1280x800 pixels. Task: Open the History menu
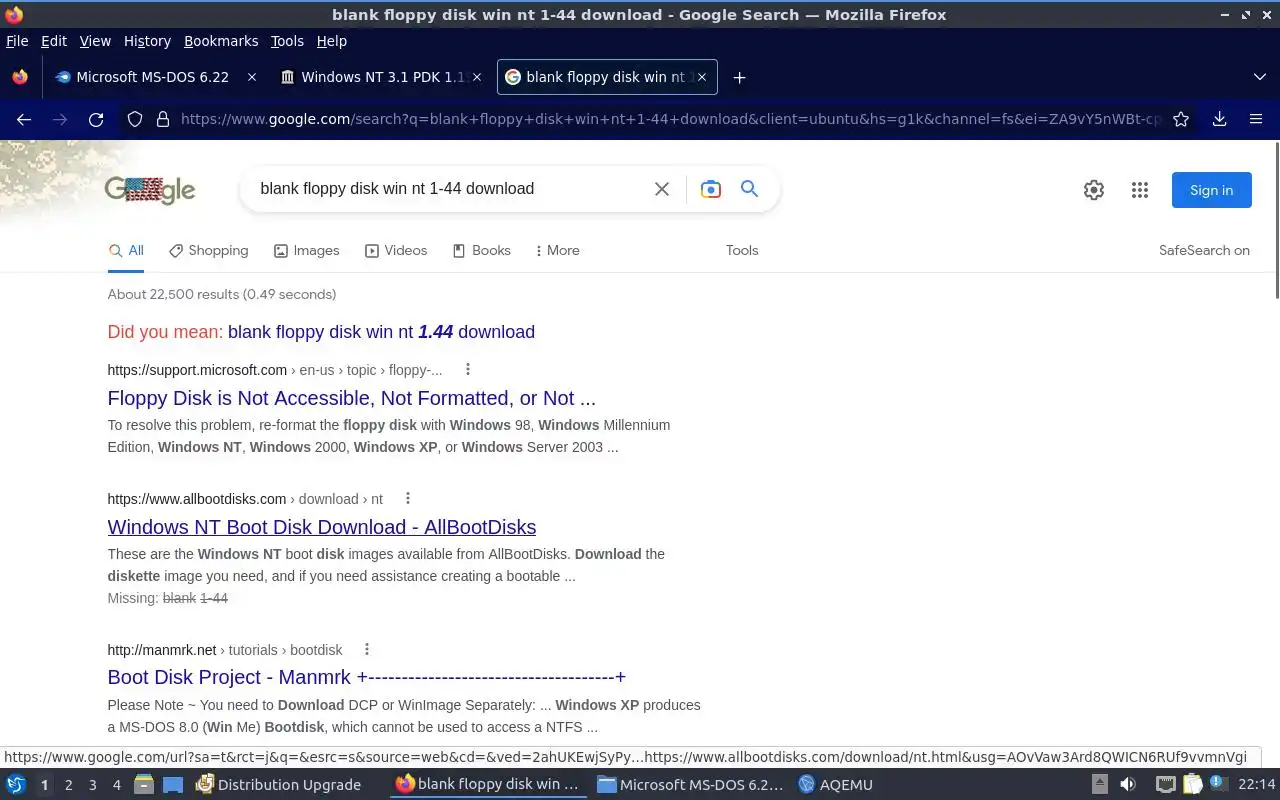147,41
